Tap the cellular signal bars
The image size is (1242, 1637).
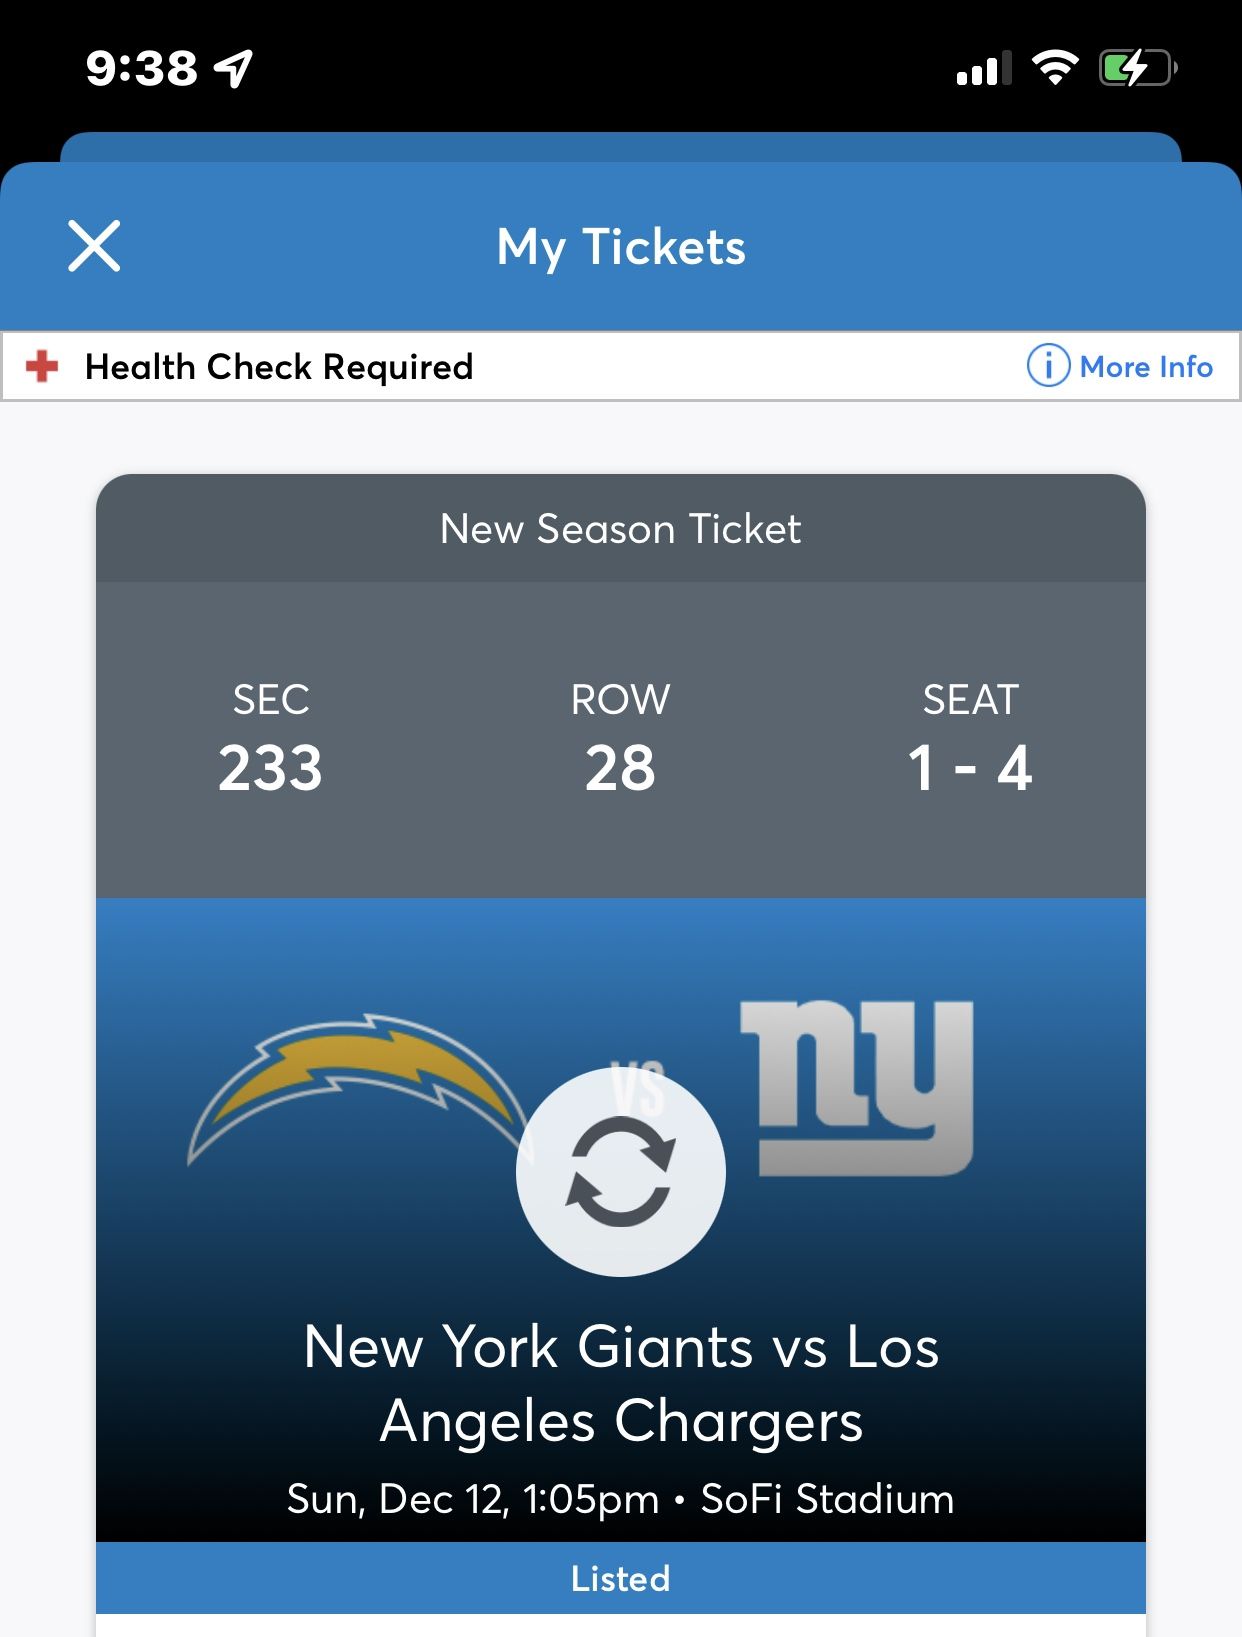(983, 69)
